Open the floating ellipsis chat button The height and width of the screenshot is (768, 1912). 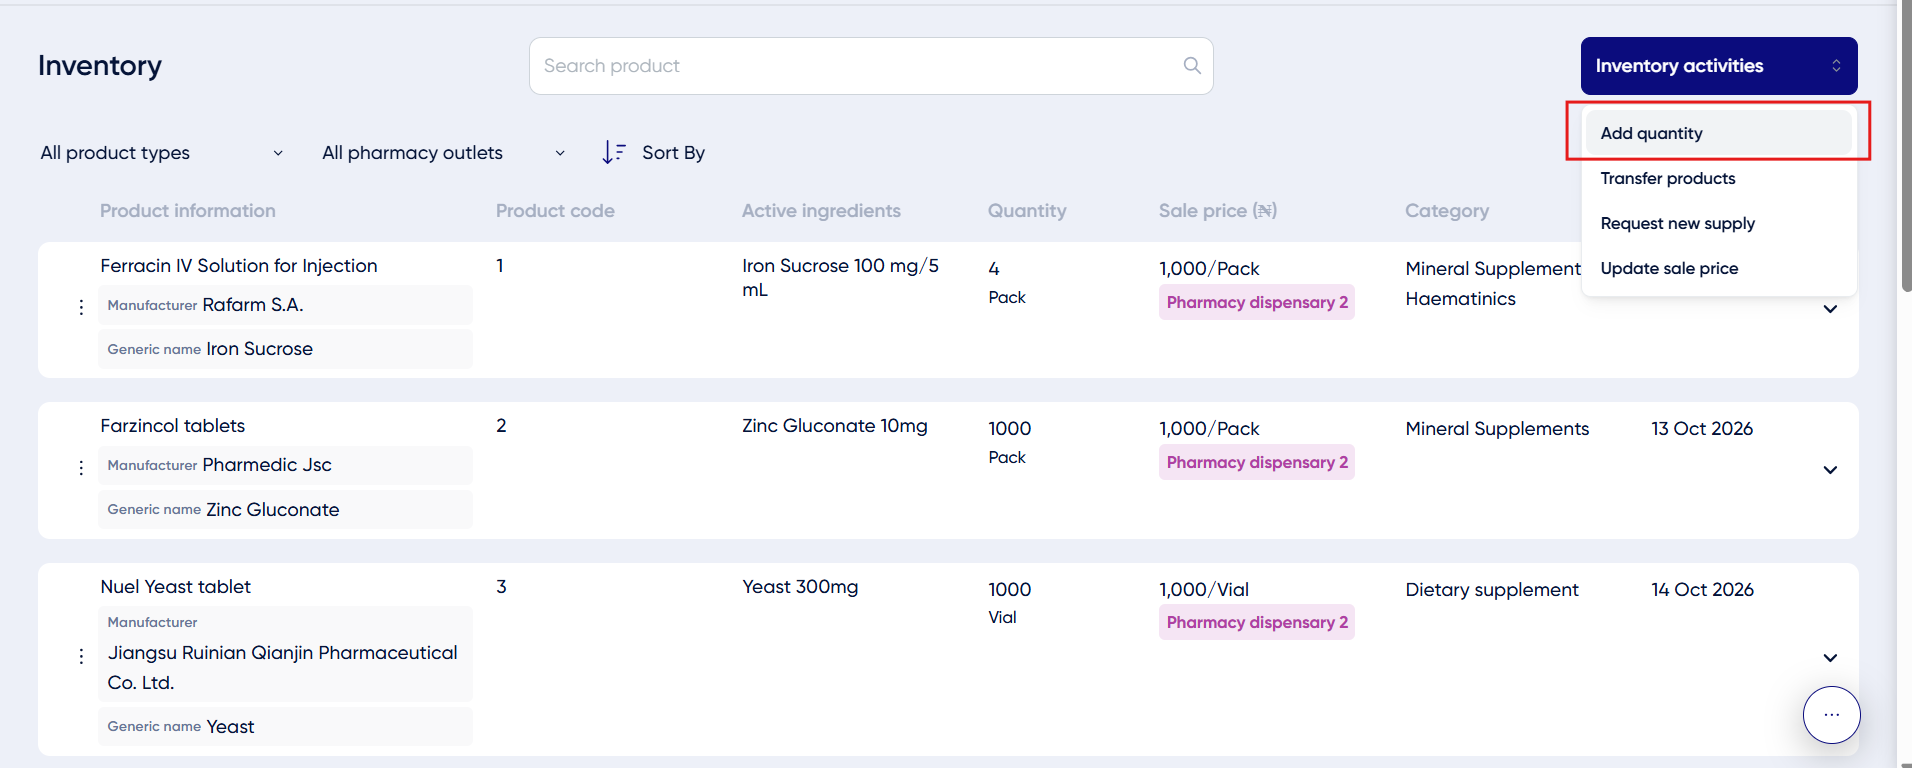click(x=1831, y=715)
